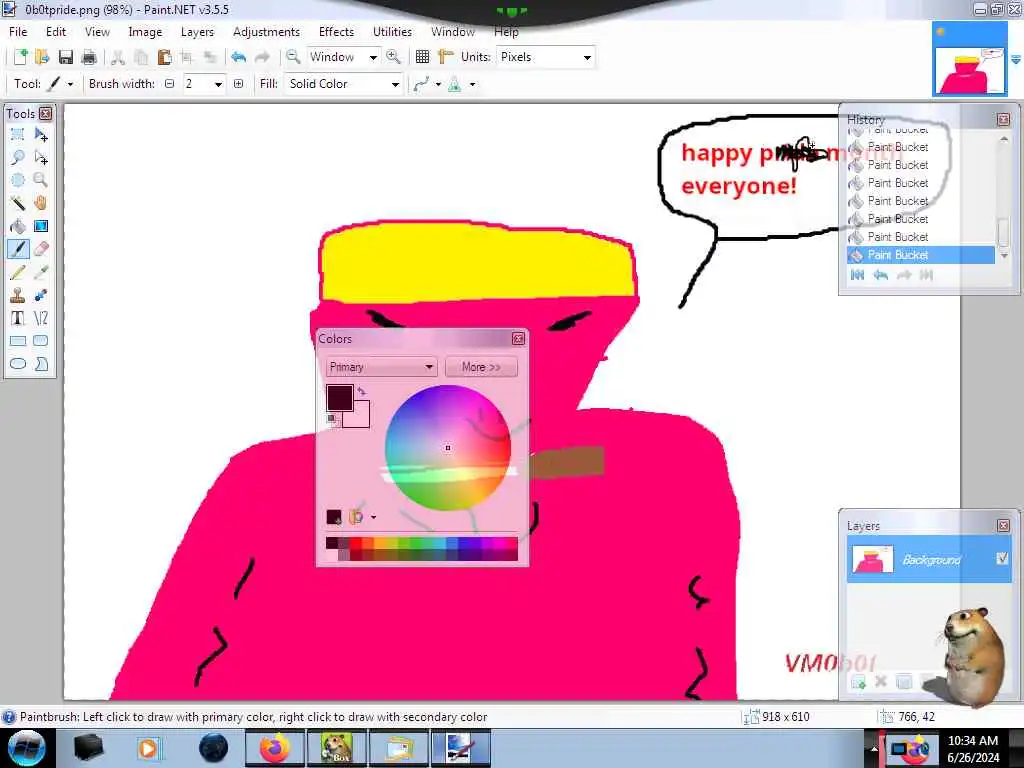
Task: Open the Adjustments menu
Action: pyautogui.click(x=266, y=32)
